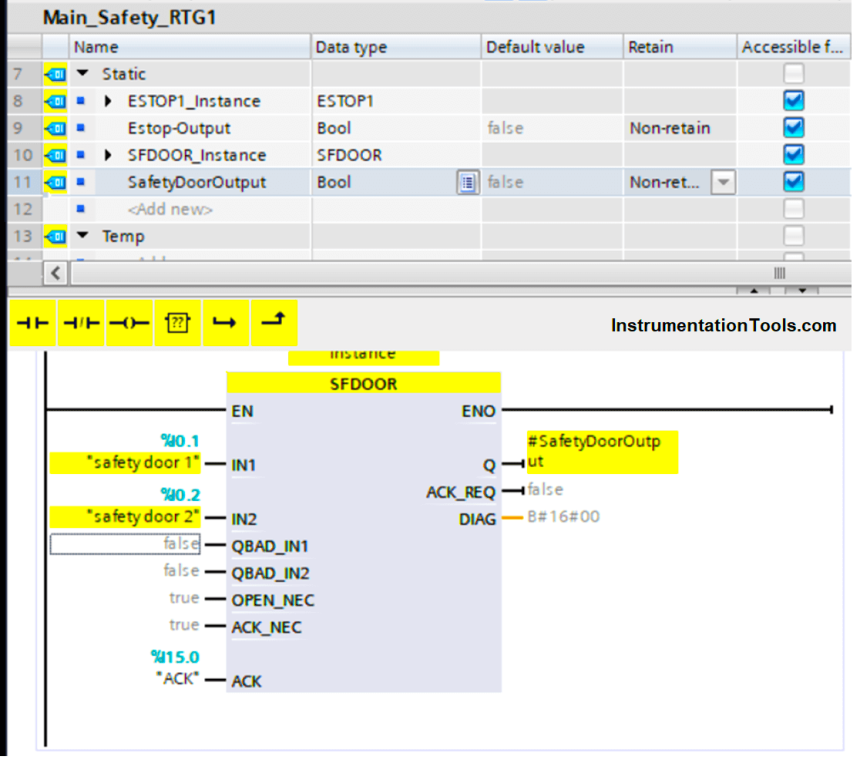Toggle the accessible checkbox for ESTOP1_Instance
The height and width of the screenshot is (763, 860).
point(794,101)
